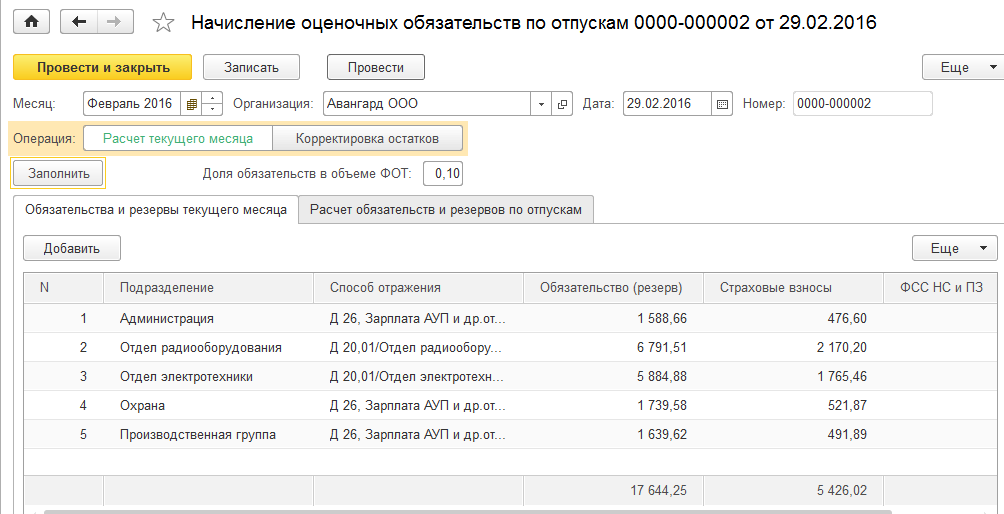Image resolution: width=1004 pixels, height=514 pixels.
Task: Navigate forward with the right arrow
Action: (115, 22)
